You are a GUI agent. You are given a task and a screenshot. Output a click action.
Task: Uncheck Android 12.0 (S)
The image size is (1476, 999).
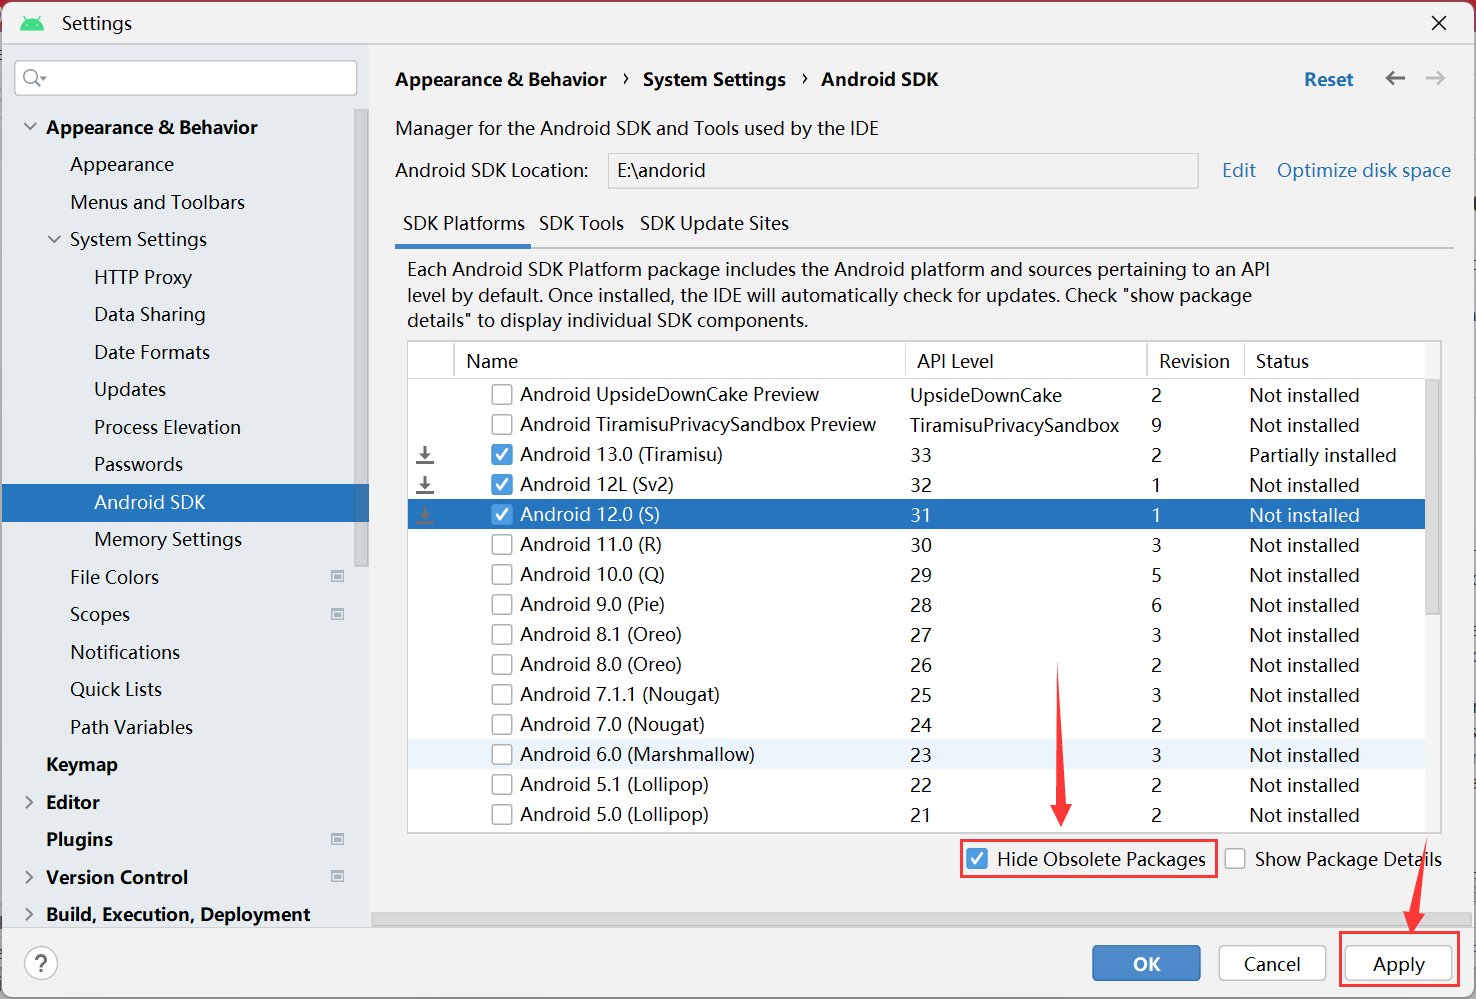tap(502, 515)
